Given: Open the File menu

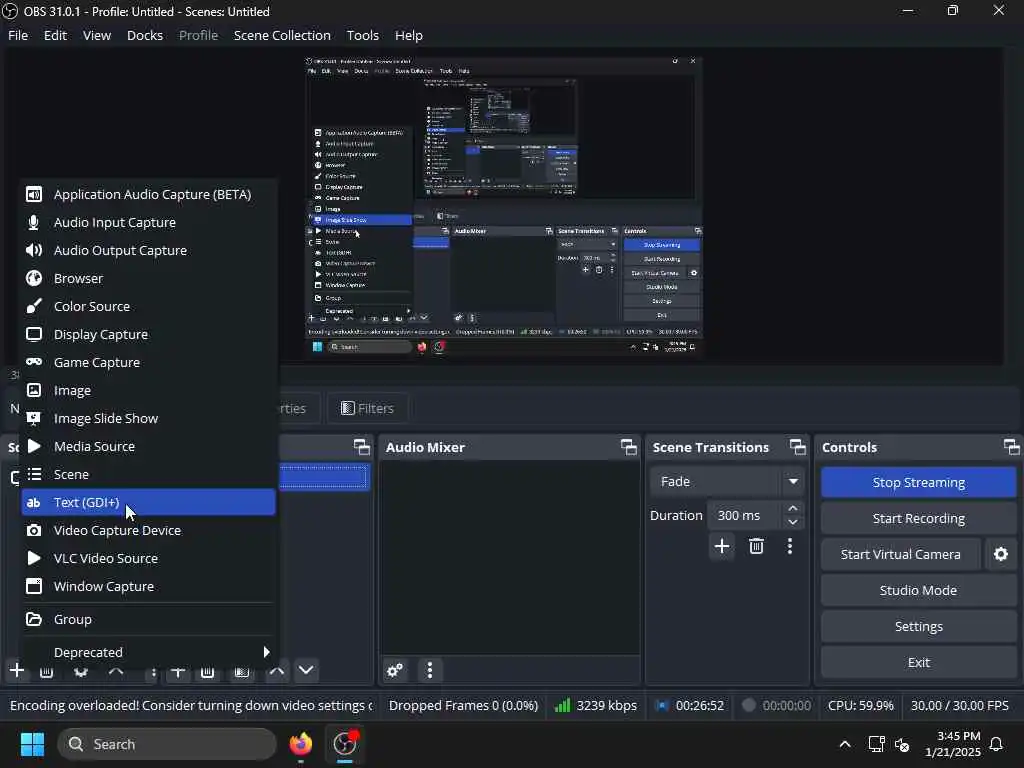Looking at the screenshot, I should [x=18, y=35].
